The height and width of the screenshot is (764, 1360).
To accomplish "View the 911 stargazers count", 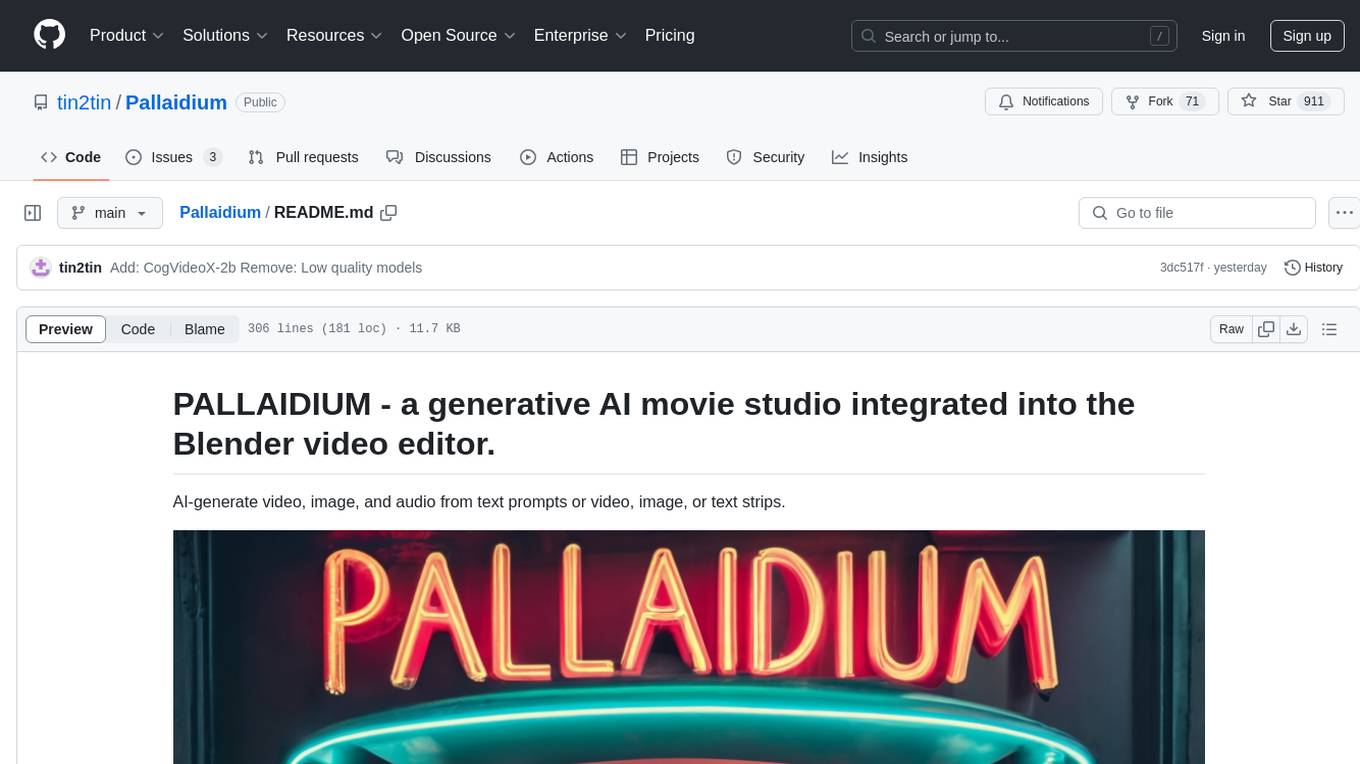I will point(1313,102).
